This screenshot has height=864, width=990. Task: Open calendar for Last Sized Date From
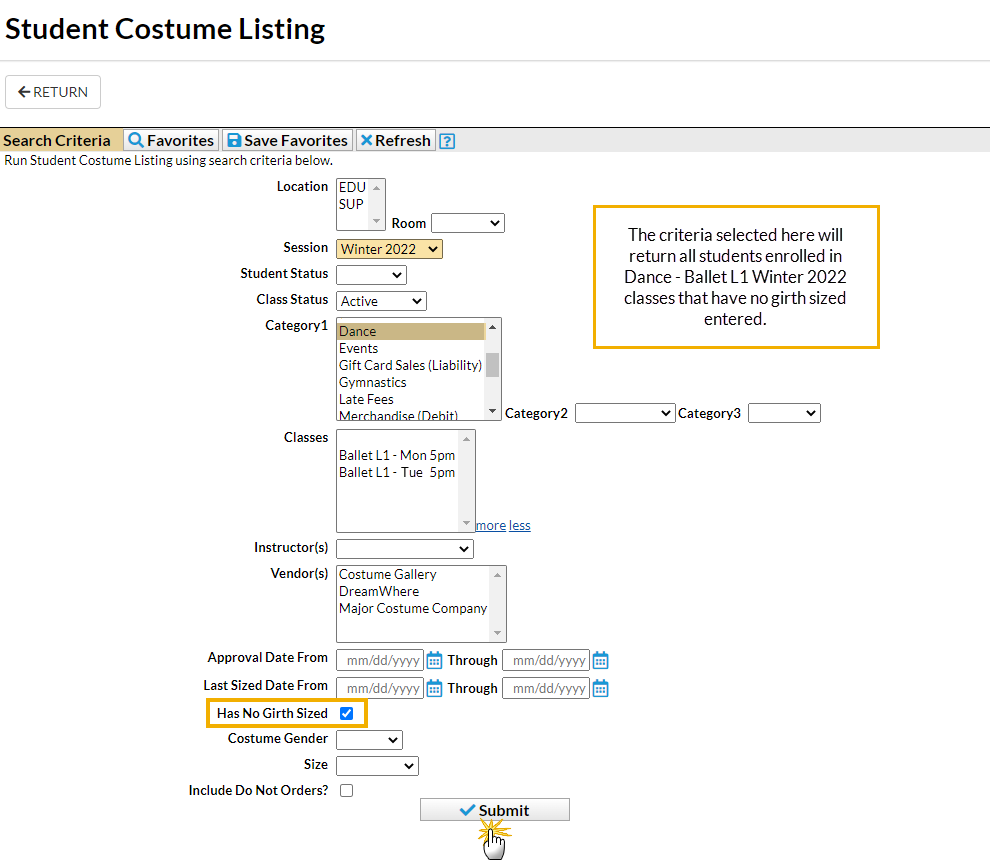434,688
